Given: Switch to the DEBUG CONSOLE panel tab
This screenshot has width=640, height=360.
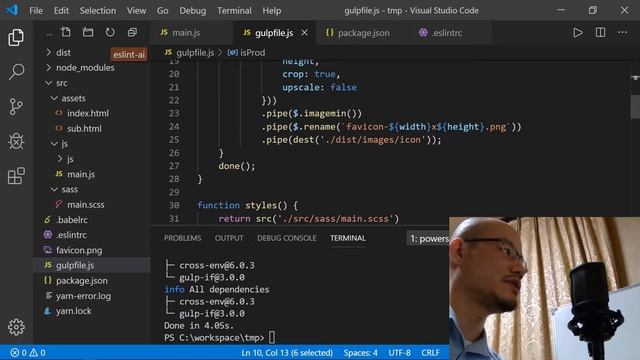Looking at the screenshot, I should (x=287, y=238).
